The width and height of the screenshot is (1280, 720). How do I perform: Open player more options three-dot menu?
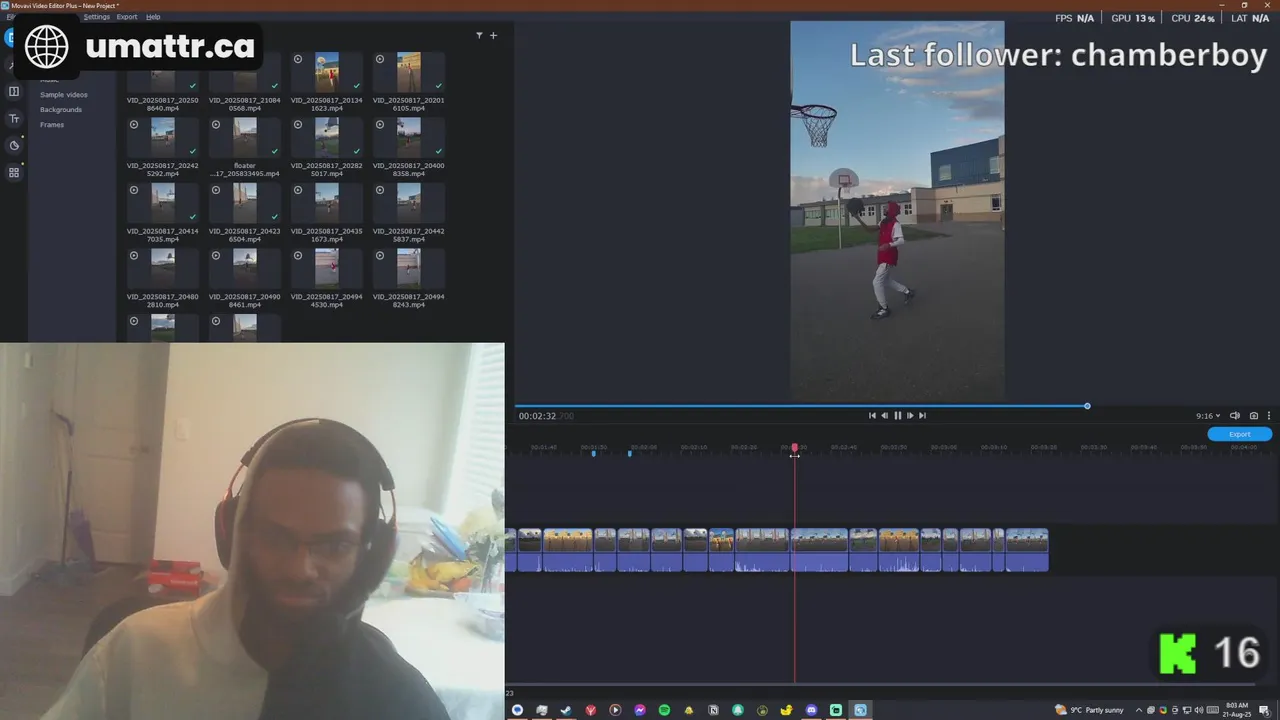(1269, 416)
